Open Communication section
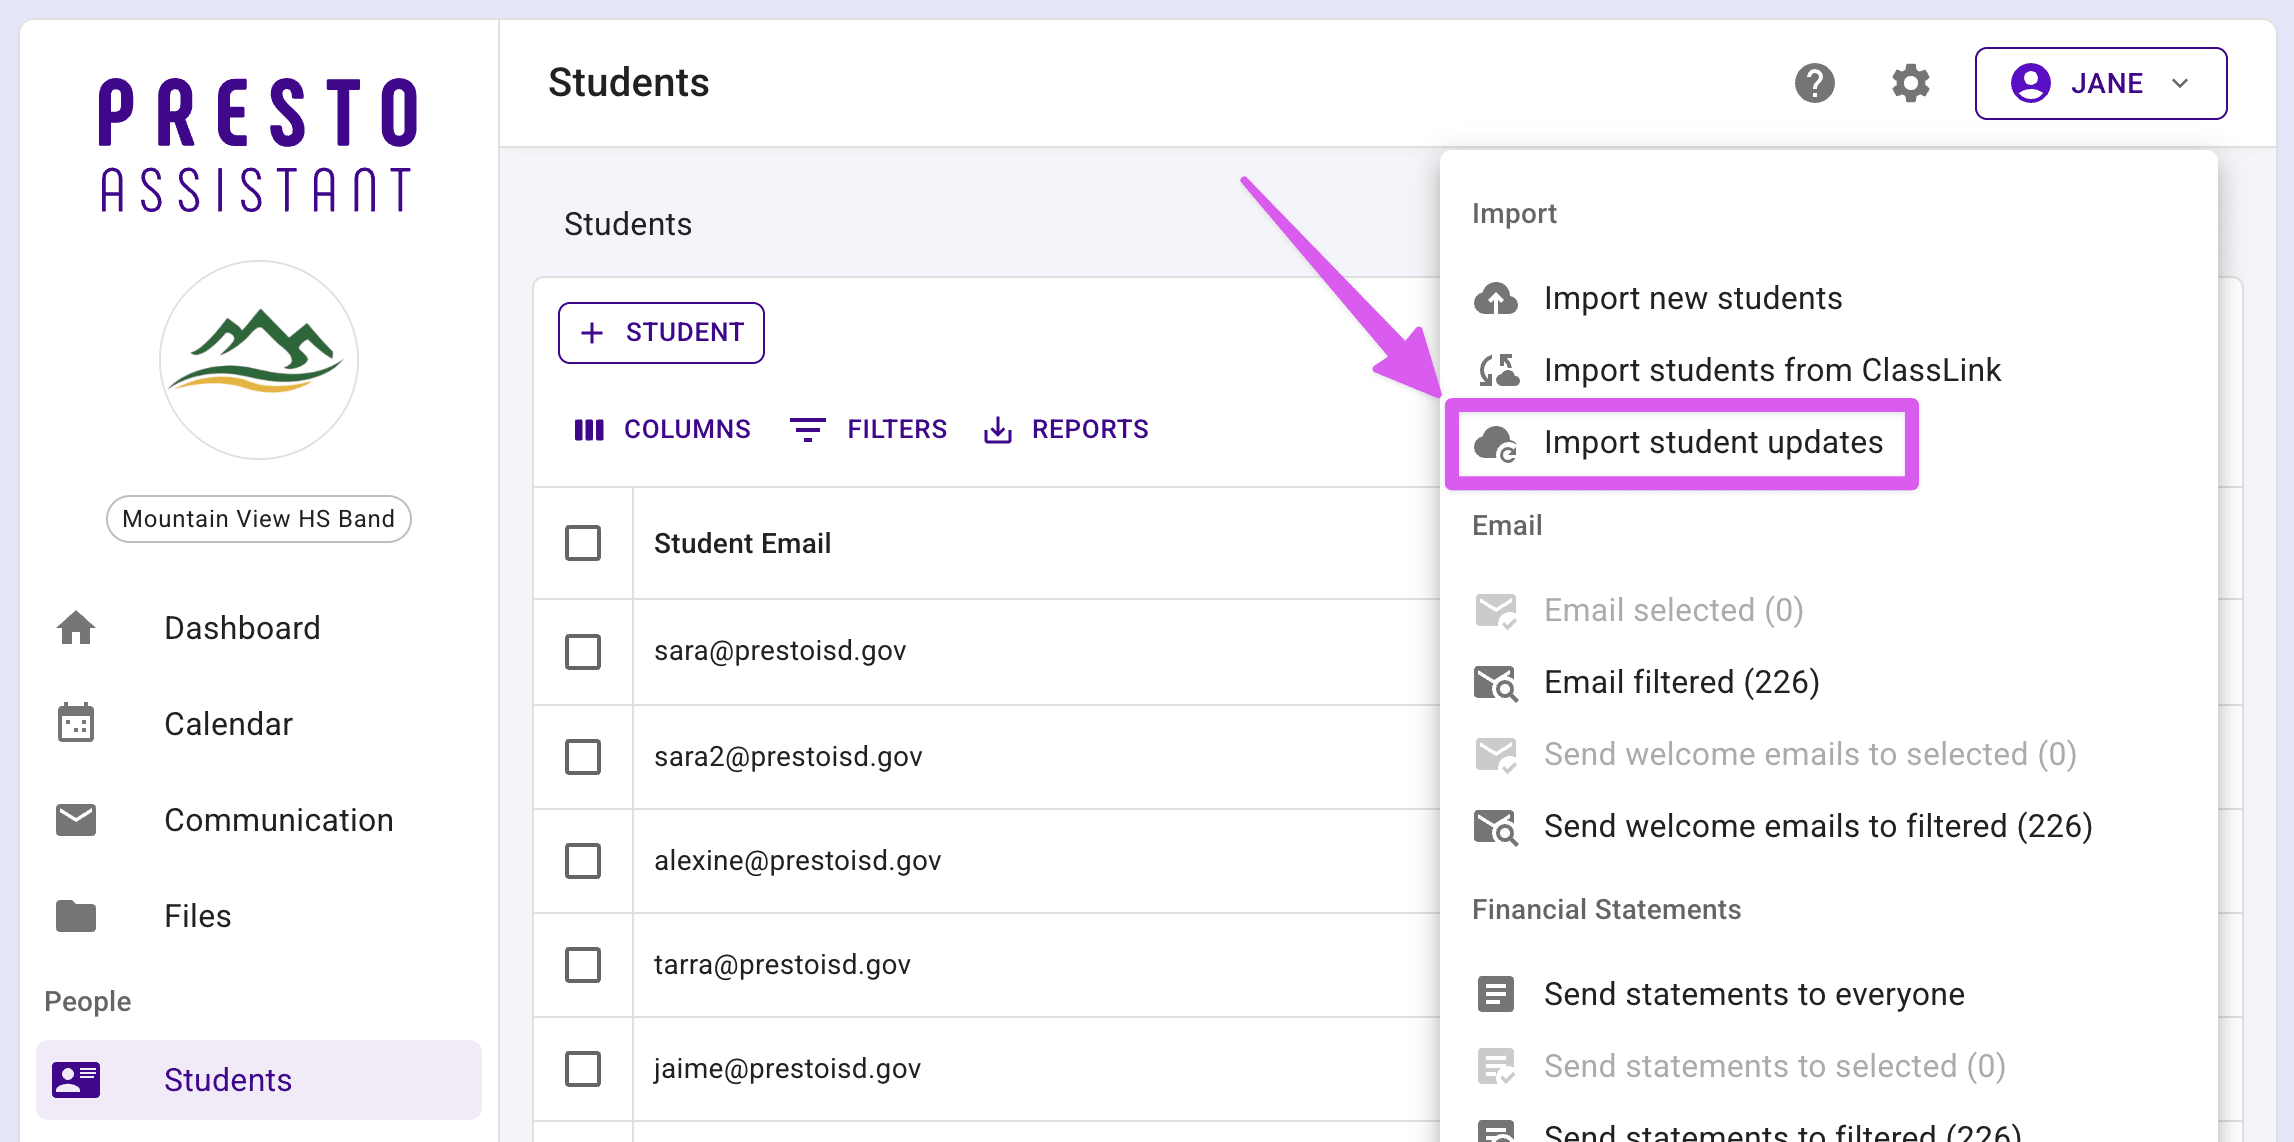The width and height of the screenshot is (2294, 1142). pos(279,820)
